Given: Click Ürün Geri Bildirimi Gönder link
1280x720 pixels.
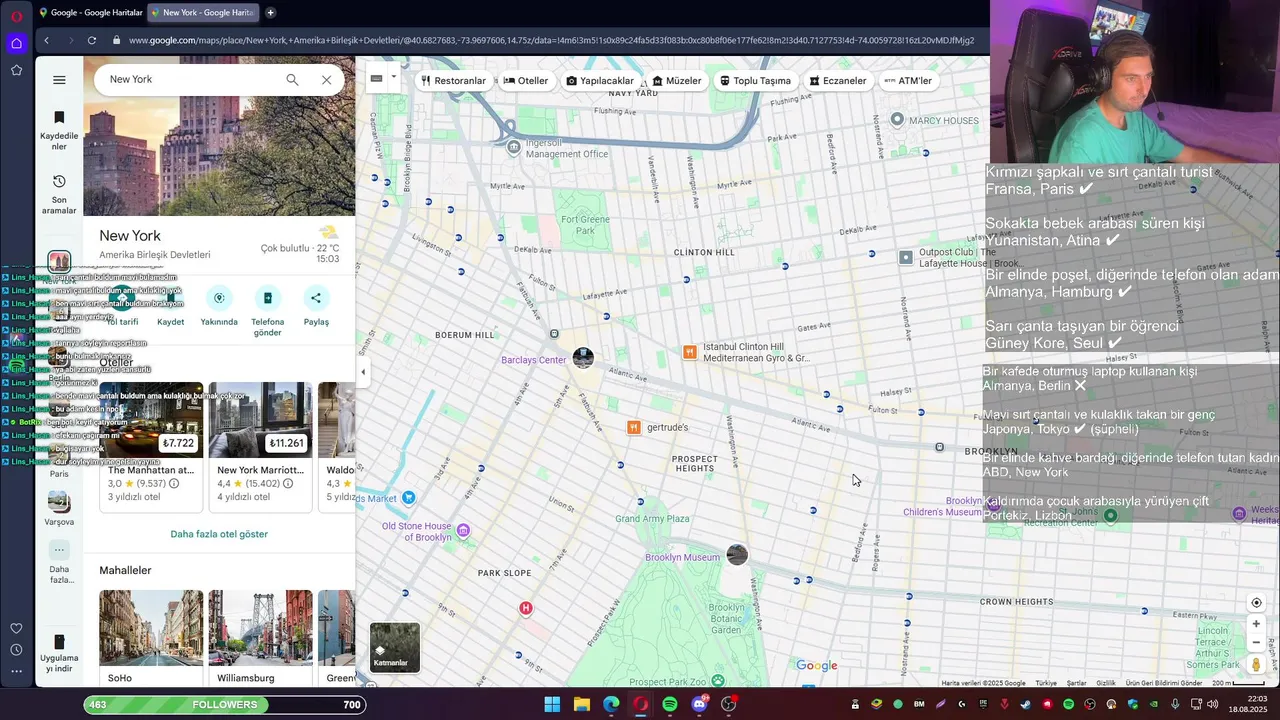Looking at the screenshot, I should click(1164, 683).
